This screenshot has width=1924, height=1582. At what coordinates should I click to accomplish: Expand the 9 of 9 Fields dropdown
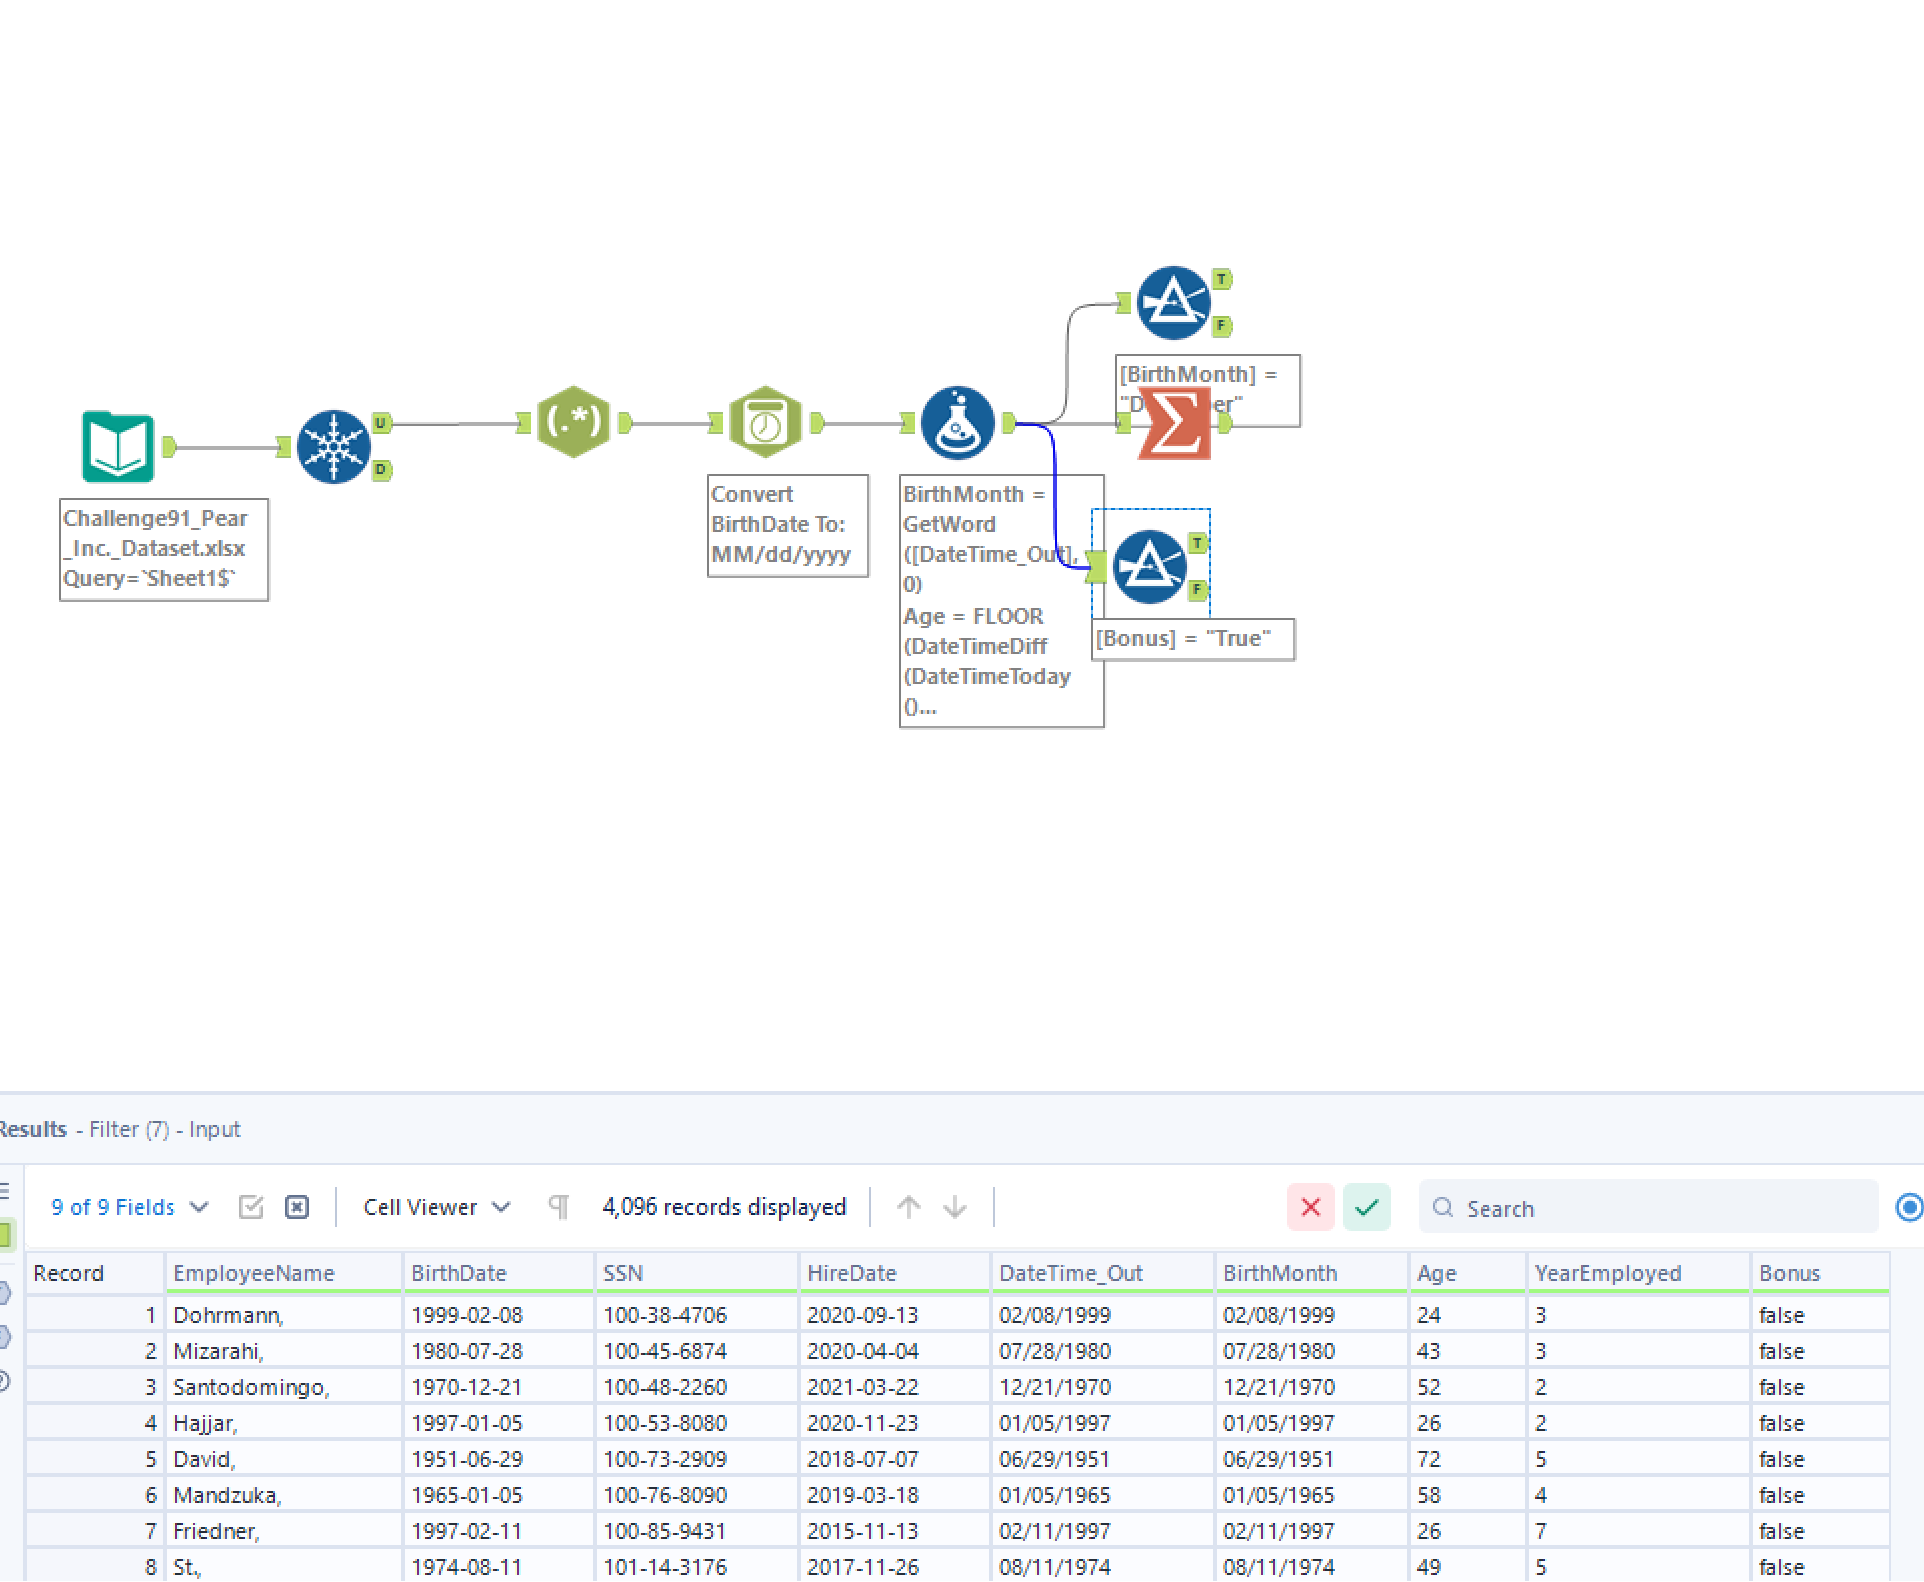pyautogui.click(x=130, y=1207)
